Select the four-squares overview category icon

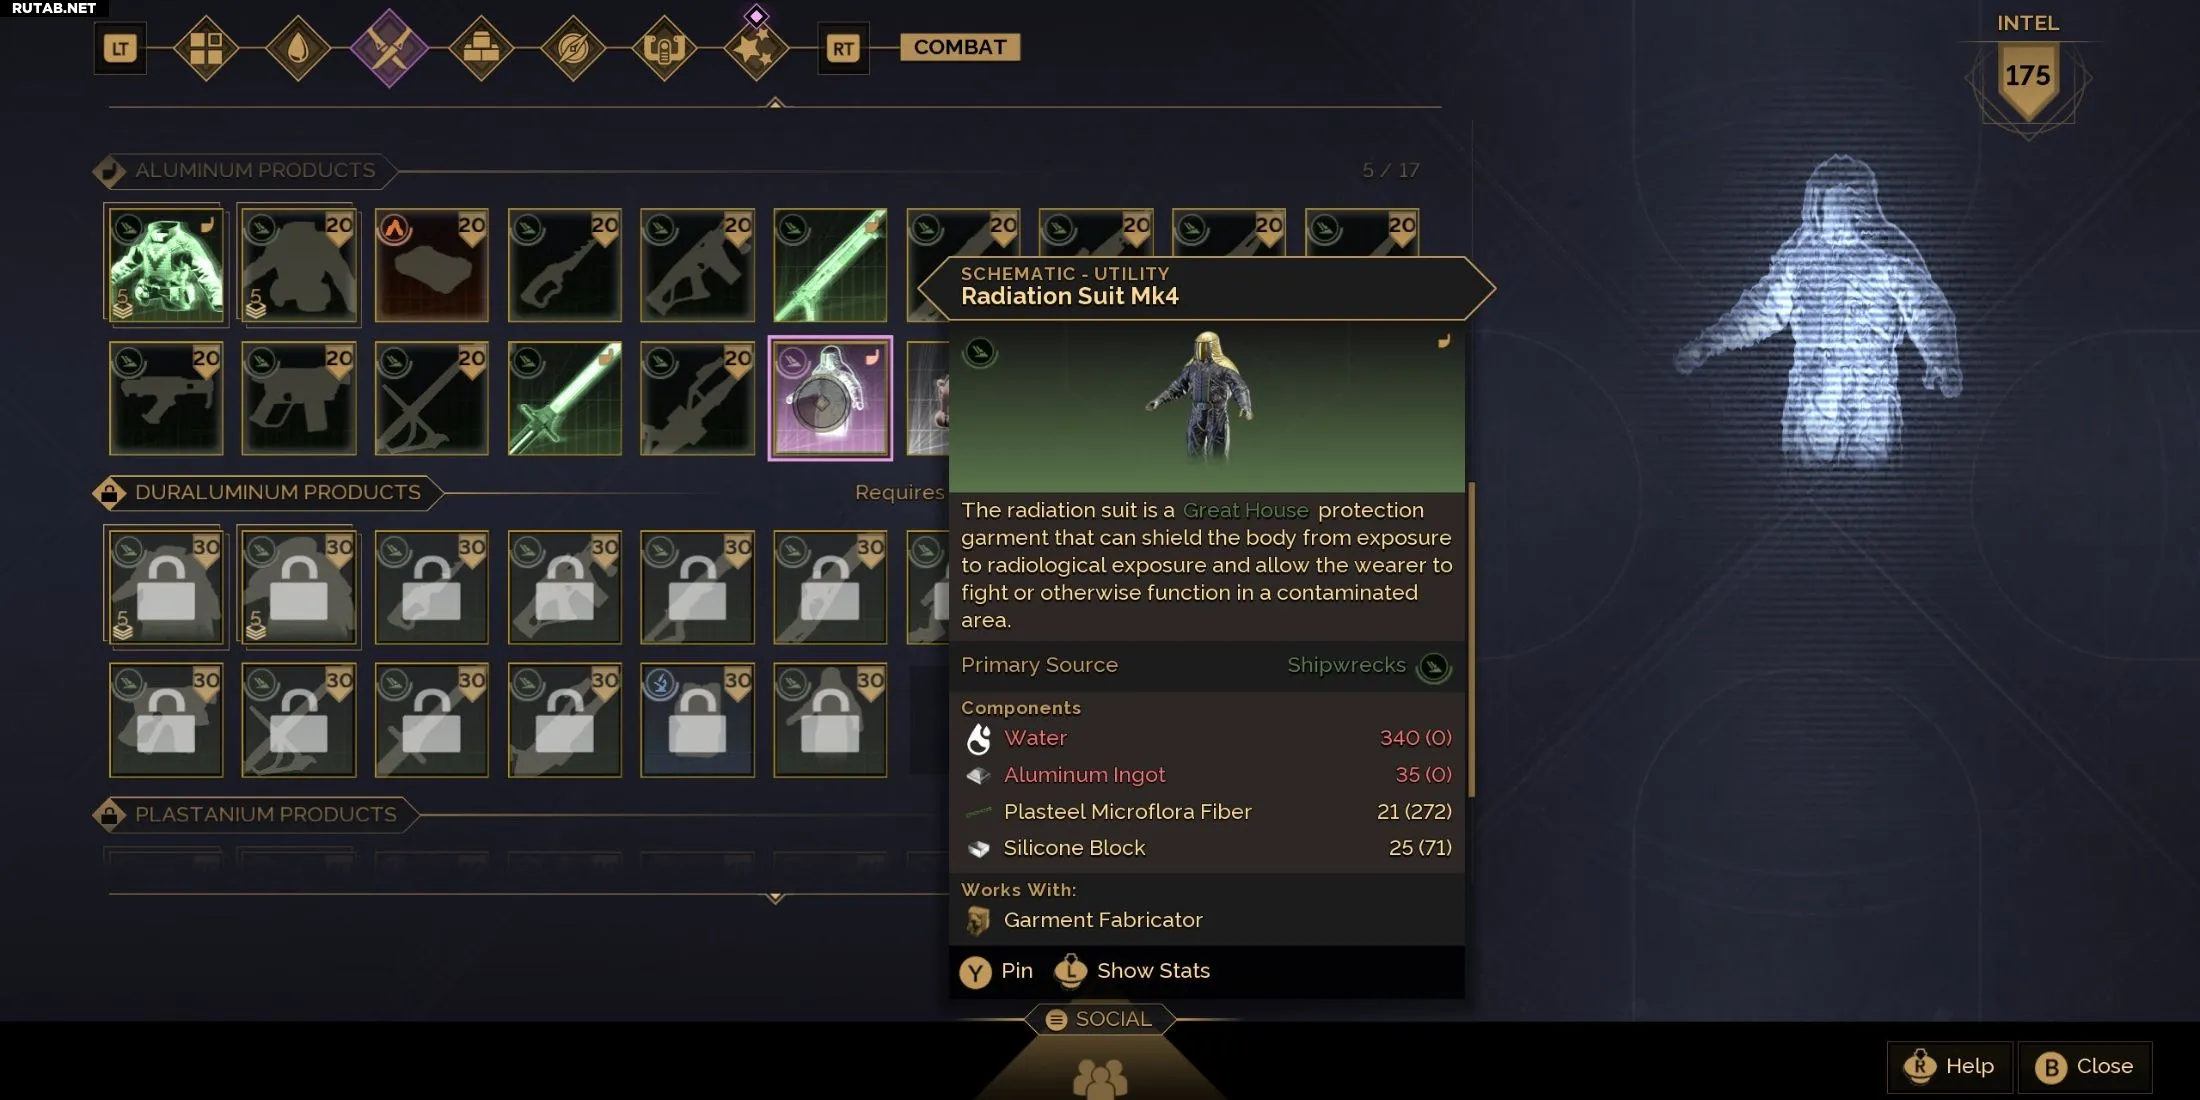coord(206,48)
